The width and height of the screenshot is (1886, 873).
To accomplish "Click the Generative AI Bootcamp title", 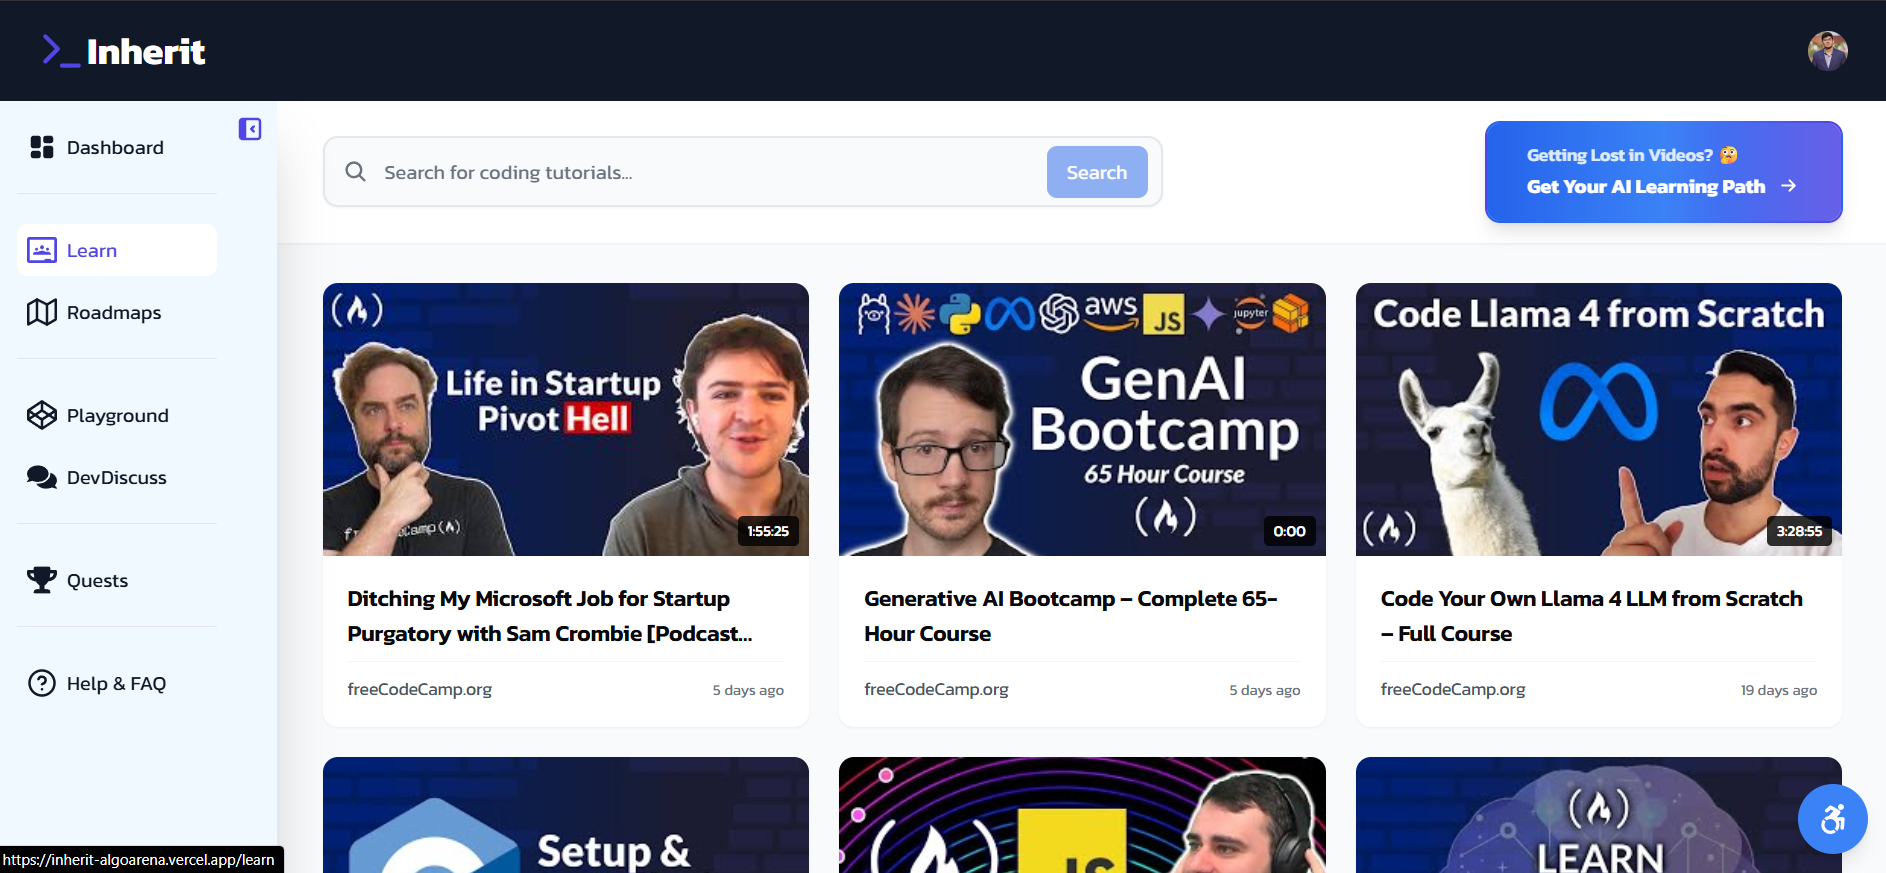I will pos(1071,616).
